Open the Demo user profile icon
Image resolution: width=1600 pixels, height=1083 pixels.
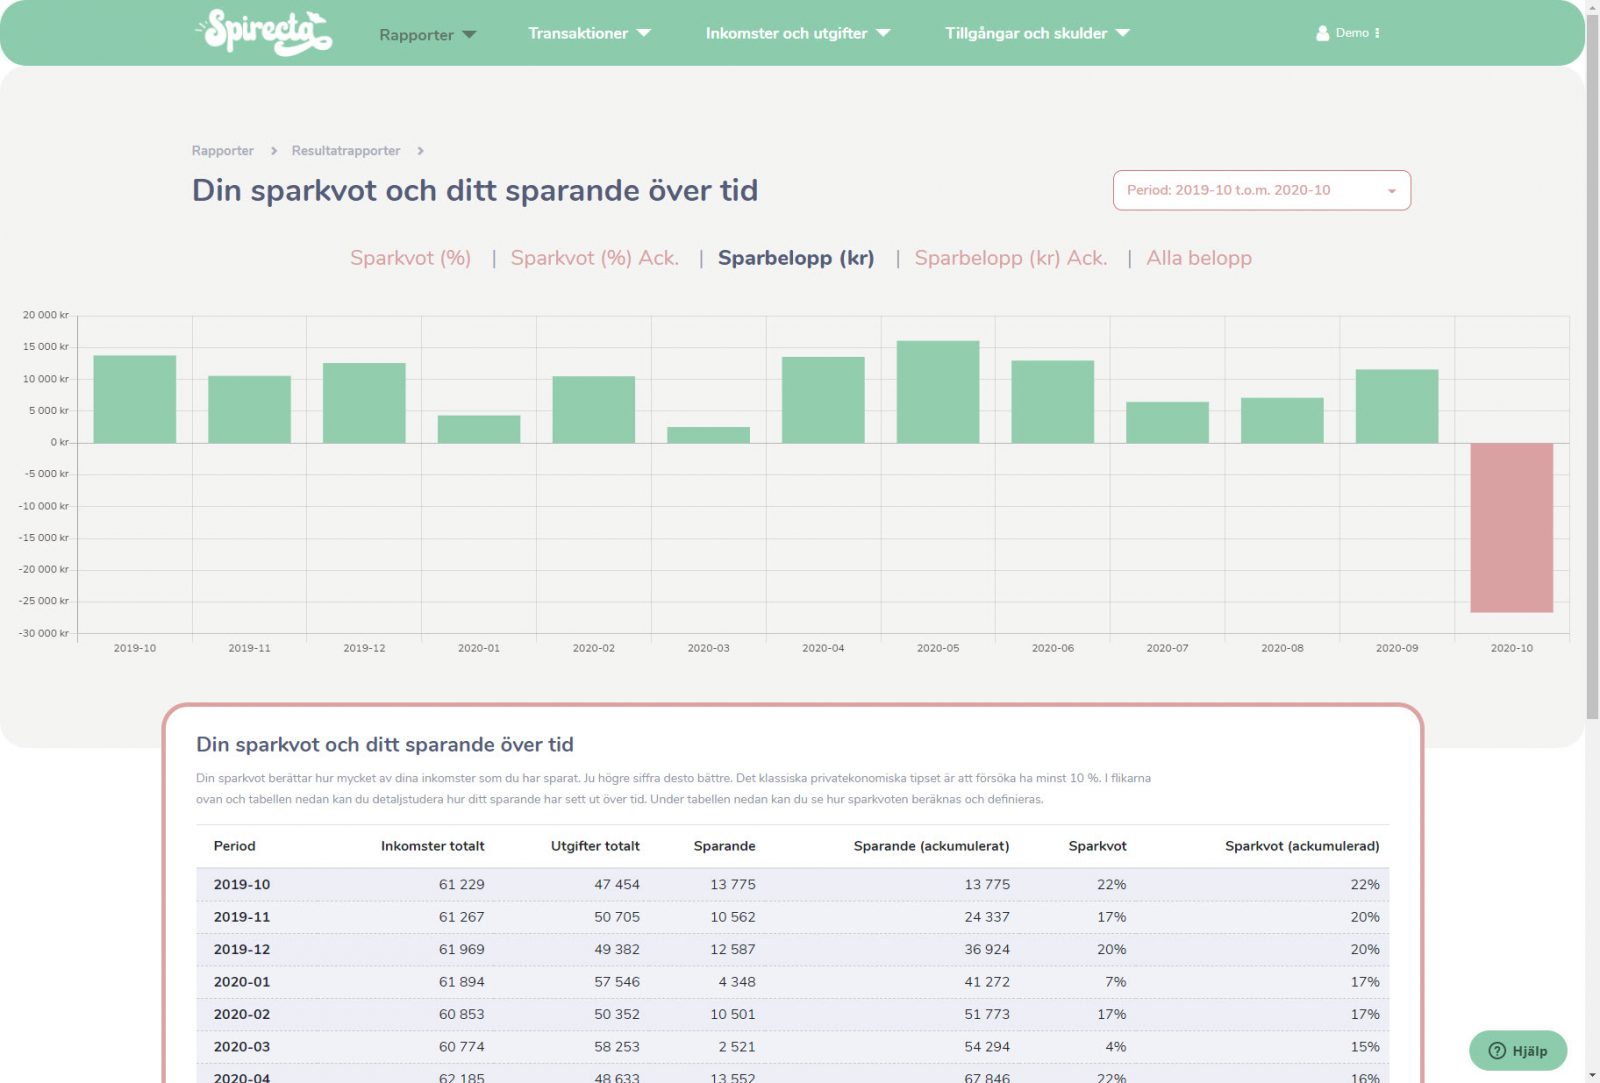(1322, 33)
